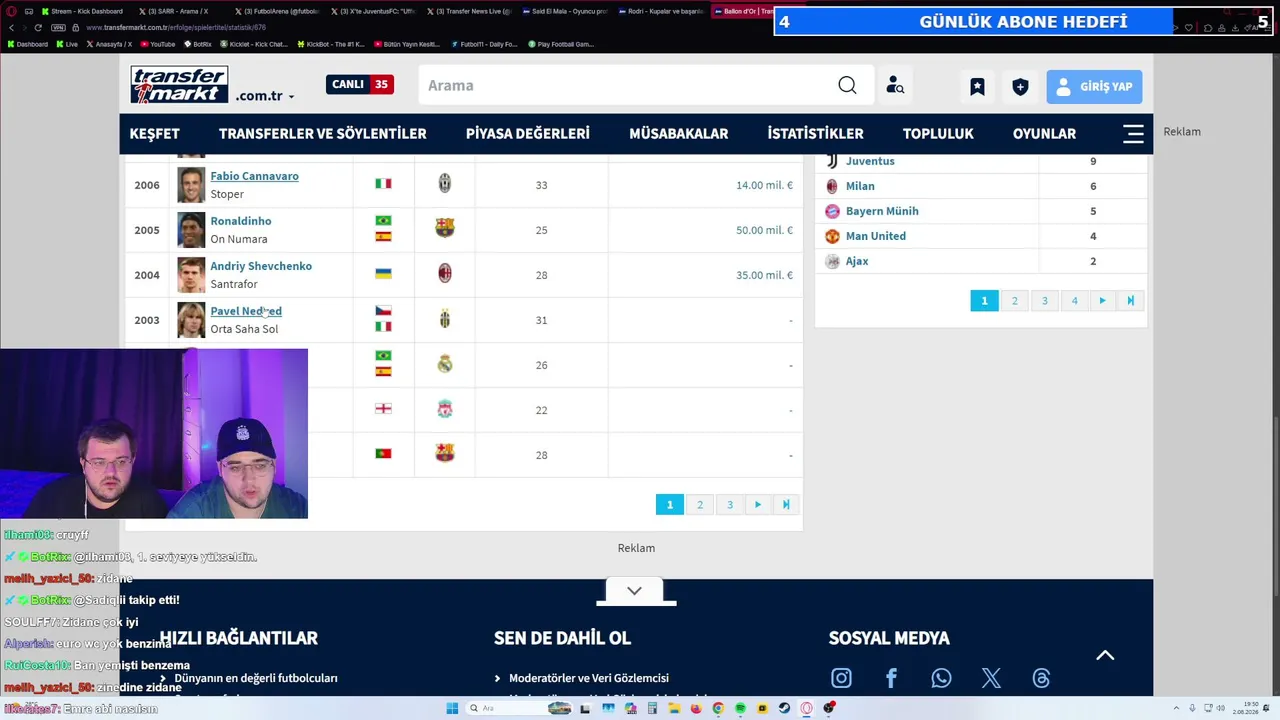Viewport: 1280px width, 720px height.
Task: Click the Transfermarkt logo
Action: (x=179, y=85)
